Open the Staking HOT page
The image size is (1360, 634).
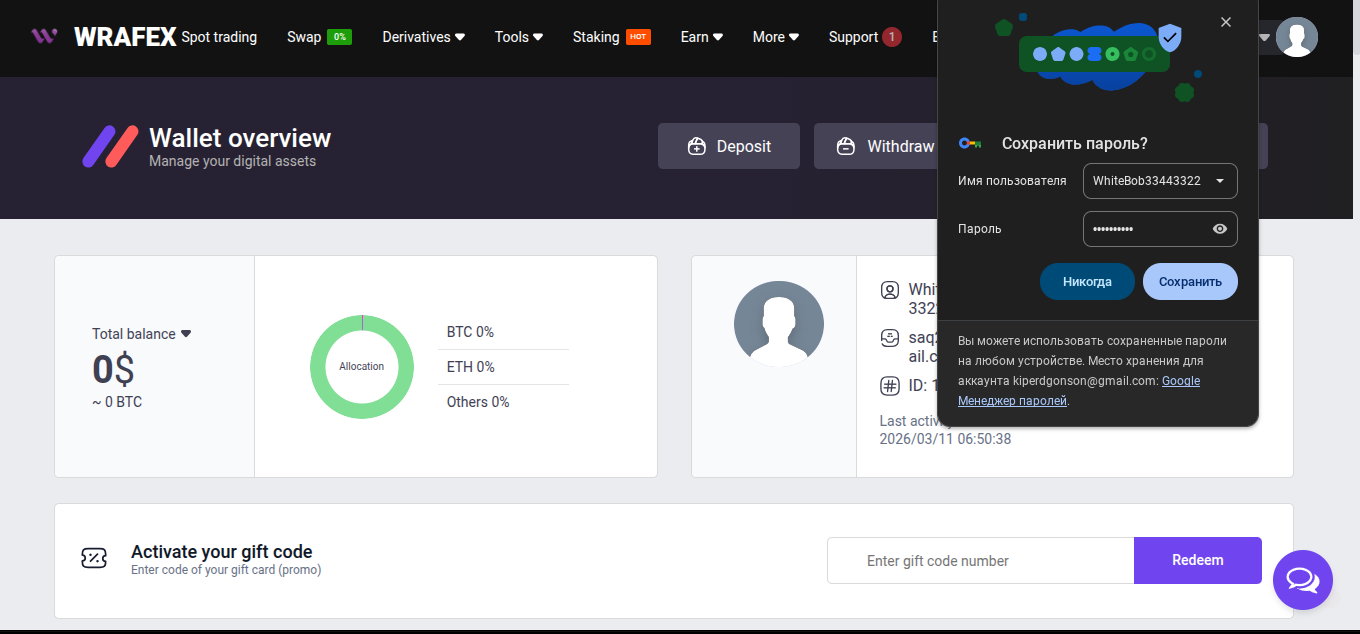pyautogui.click(x=611, y=37)
